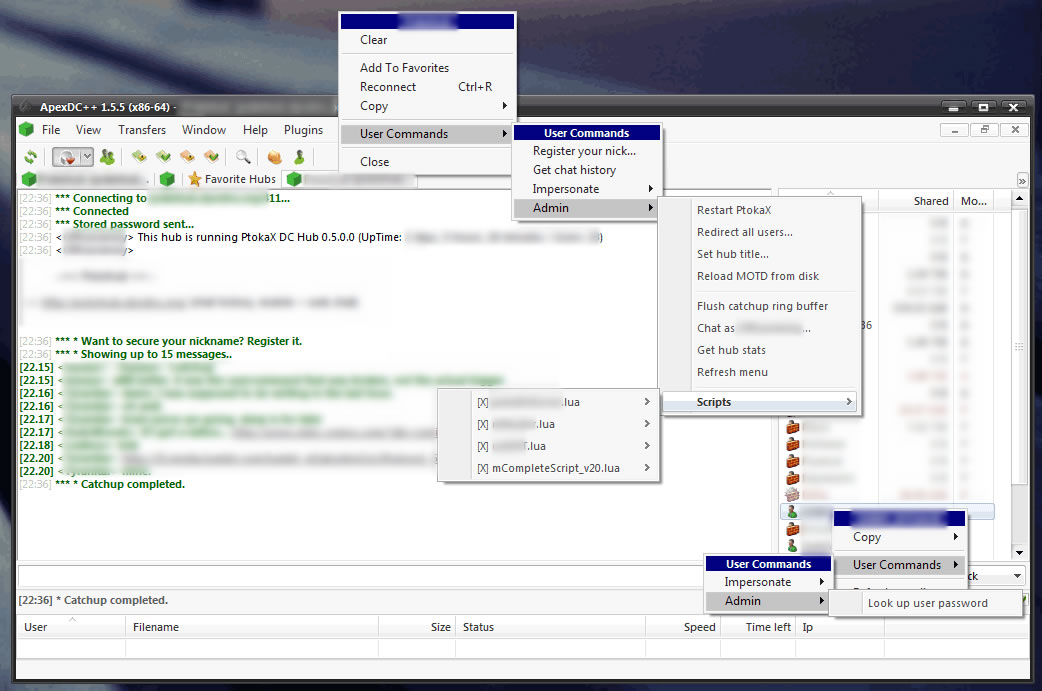Select User Commands below the hub menu's Copy
The width and height of the screenshot is (1042, 691).
point(427,134)
